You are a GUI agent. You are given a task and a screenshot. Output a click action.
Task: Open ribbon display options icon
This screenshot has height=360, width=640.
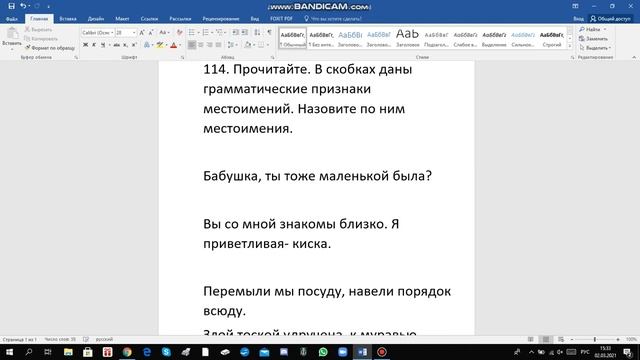coord(575,6)
